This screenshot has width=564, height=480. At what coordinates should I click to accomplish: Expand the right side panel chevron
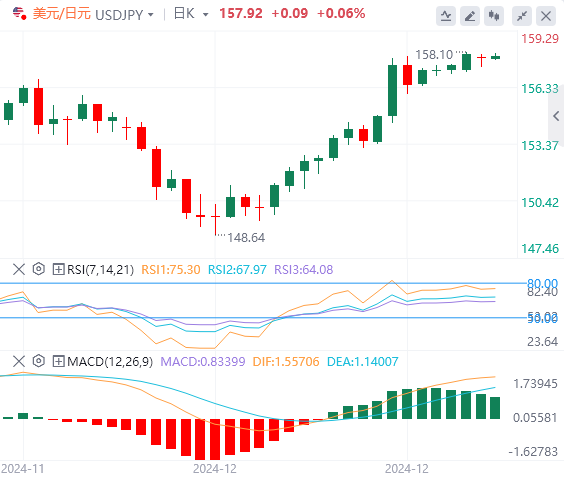(556, 116)
